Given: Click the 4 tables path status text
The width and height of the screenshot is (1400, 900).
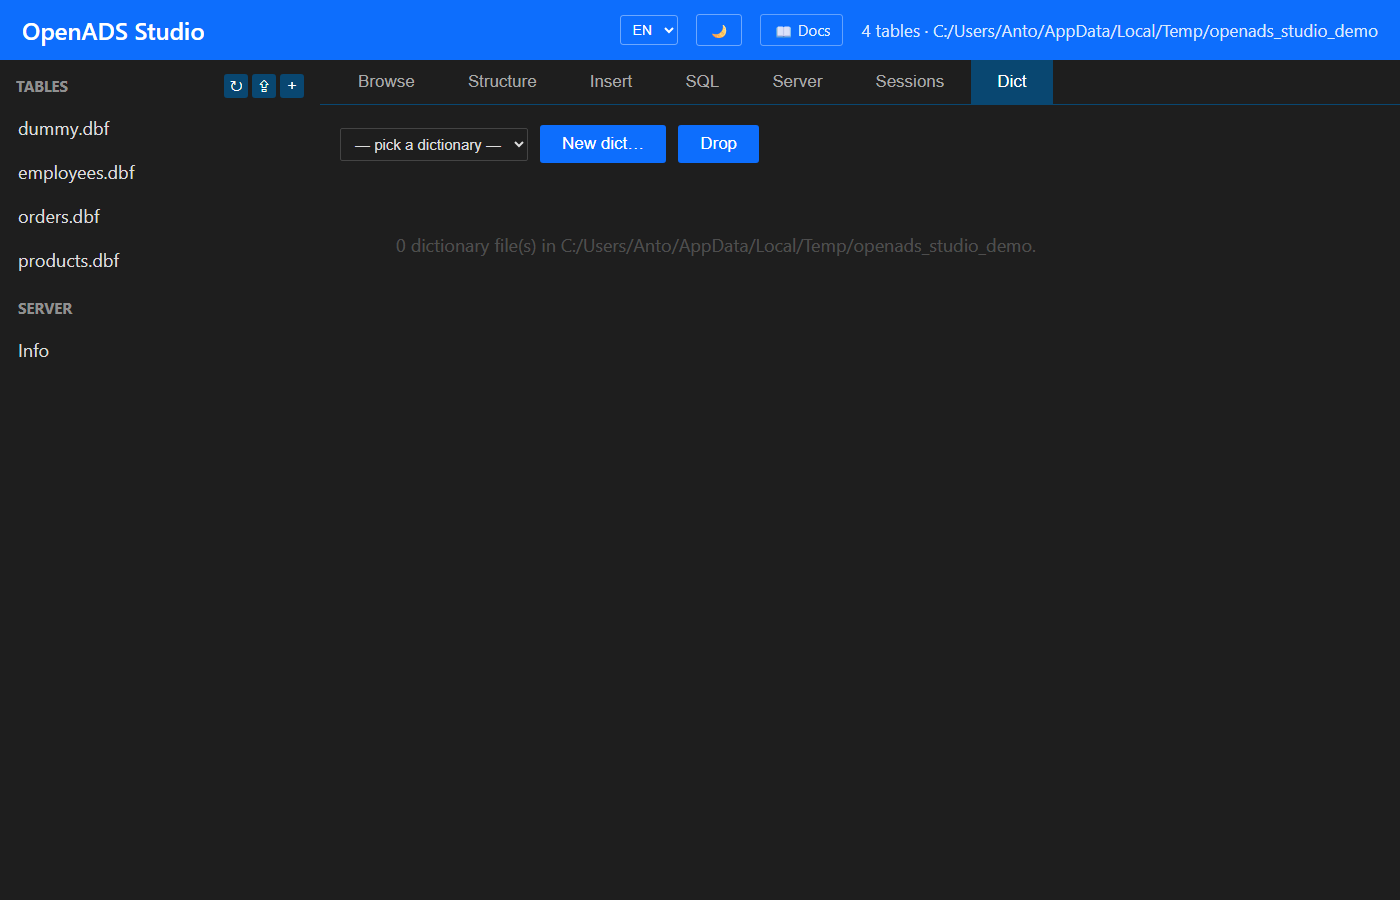Looking at the screenshot, I should point(1119,31).
